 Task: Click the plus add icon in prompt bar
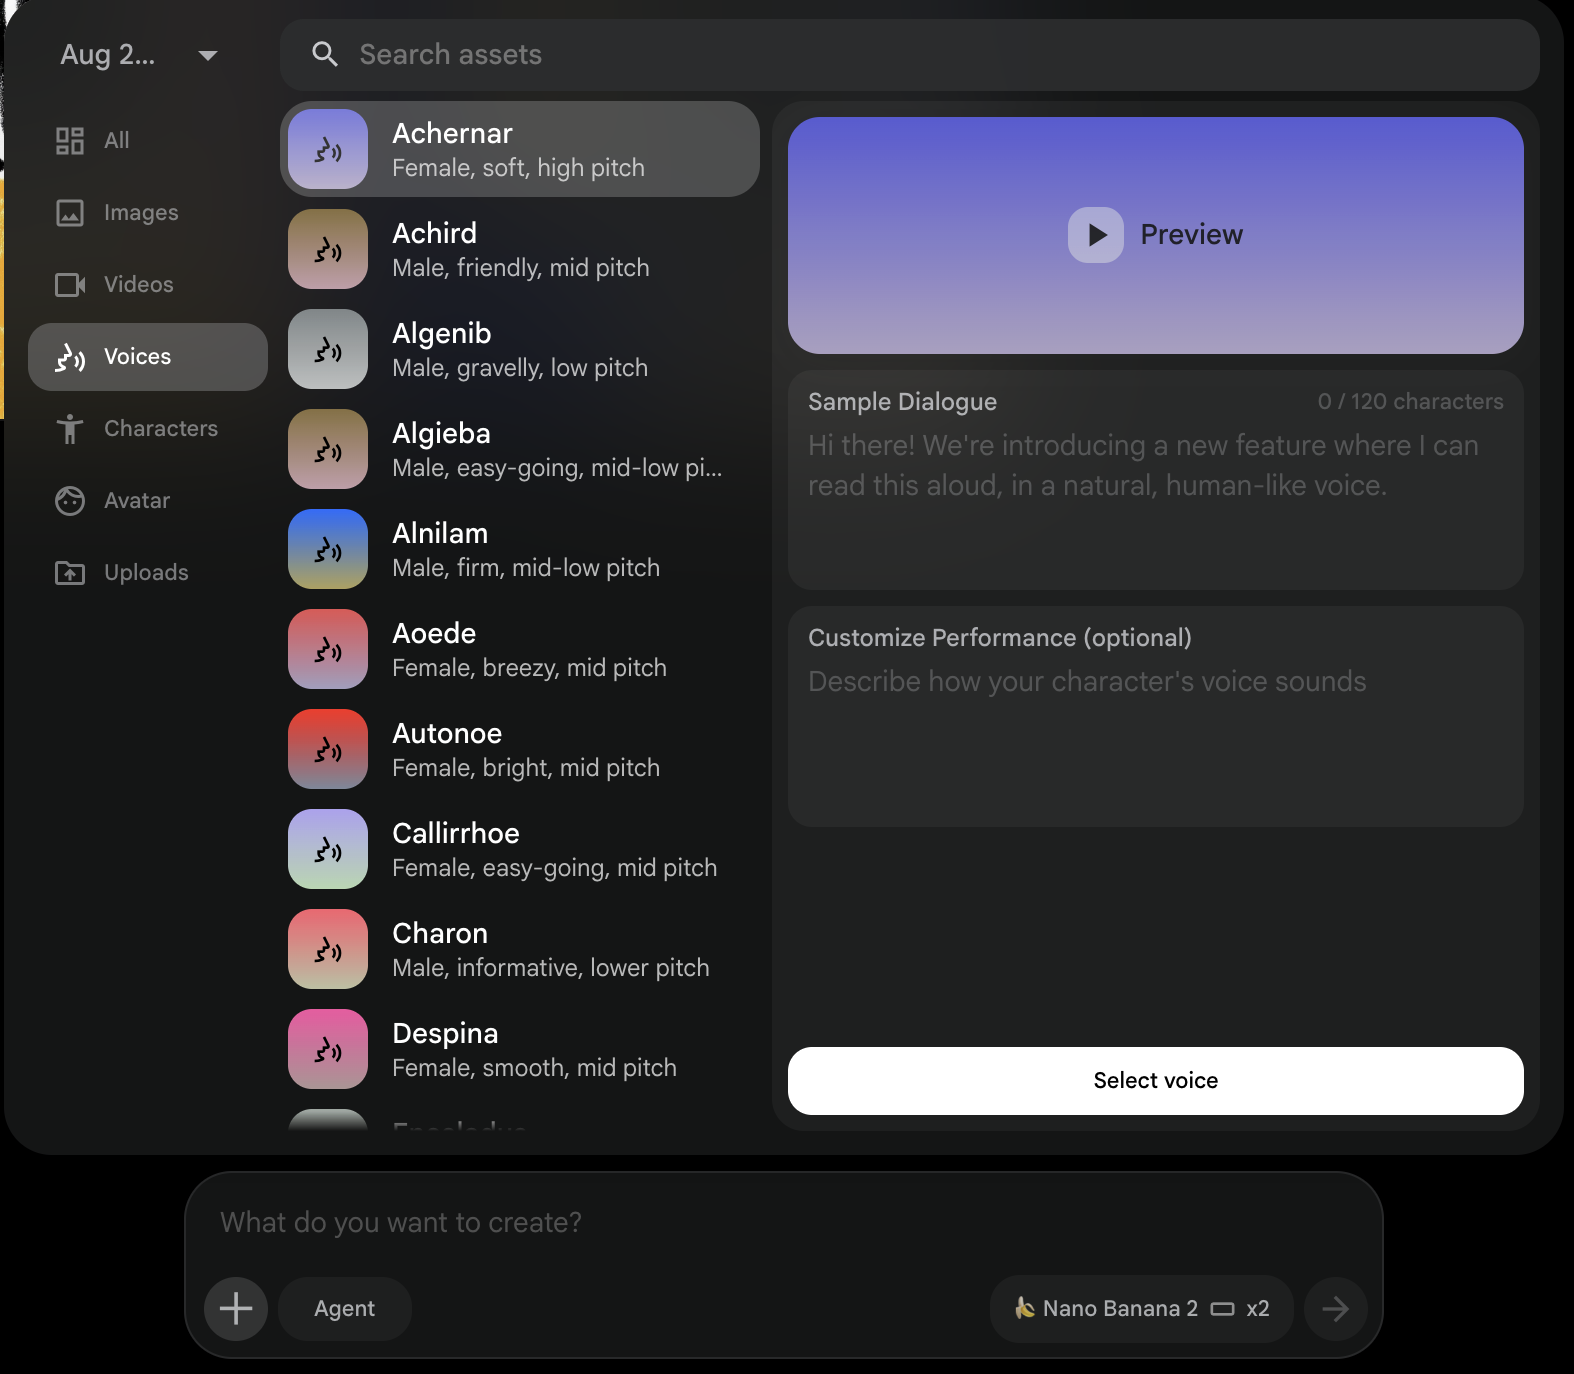coord(236,1308)
